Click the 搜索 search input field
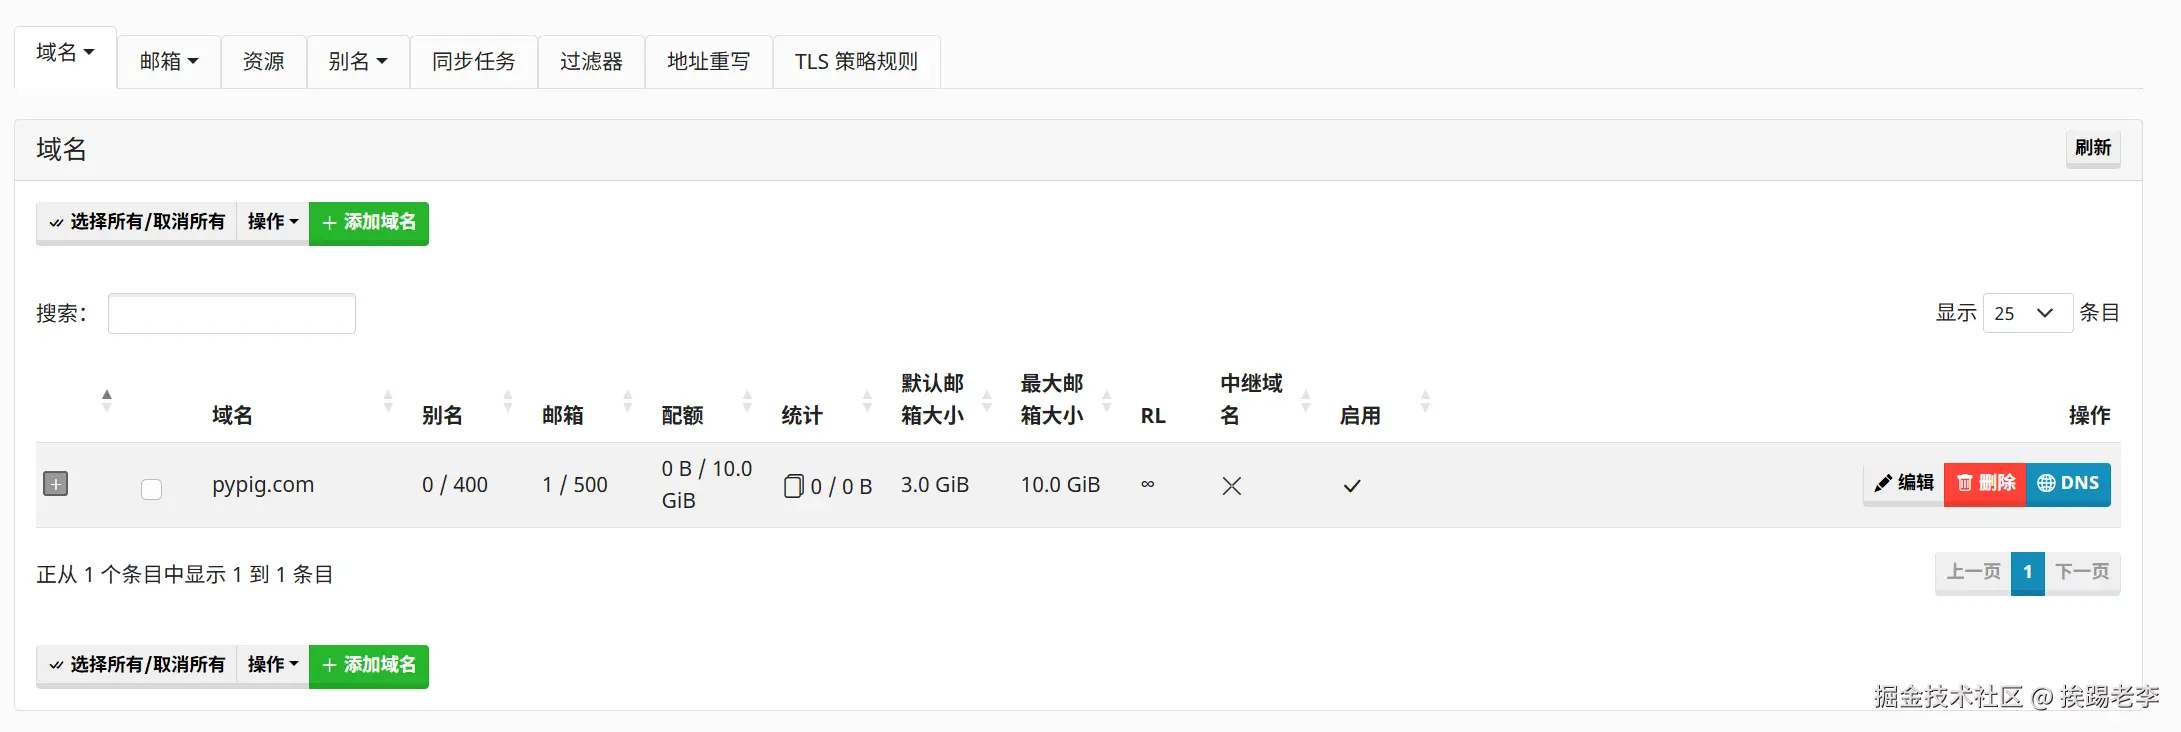2181x732 pixels. [x=231, y=313]
